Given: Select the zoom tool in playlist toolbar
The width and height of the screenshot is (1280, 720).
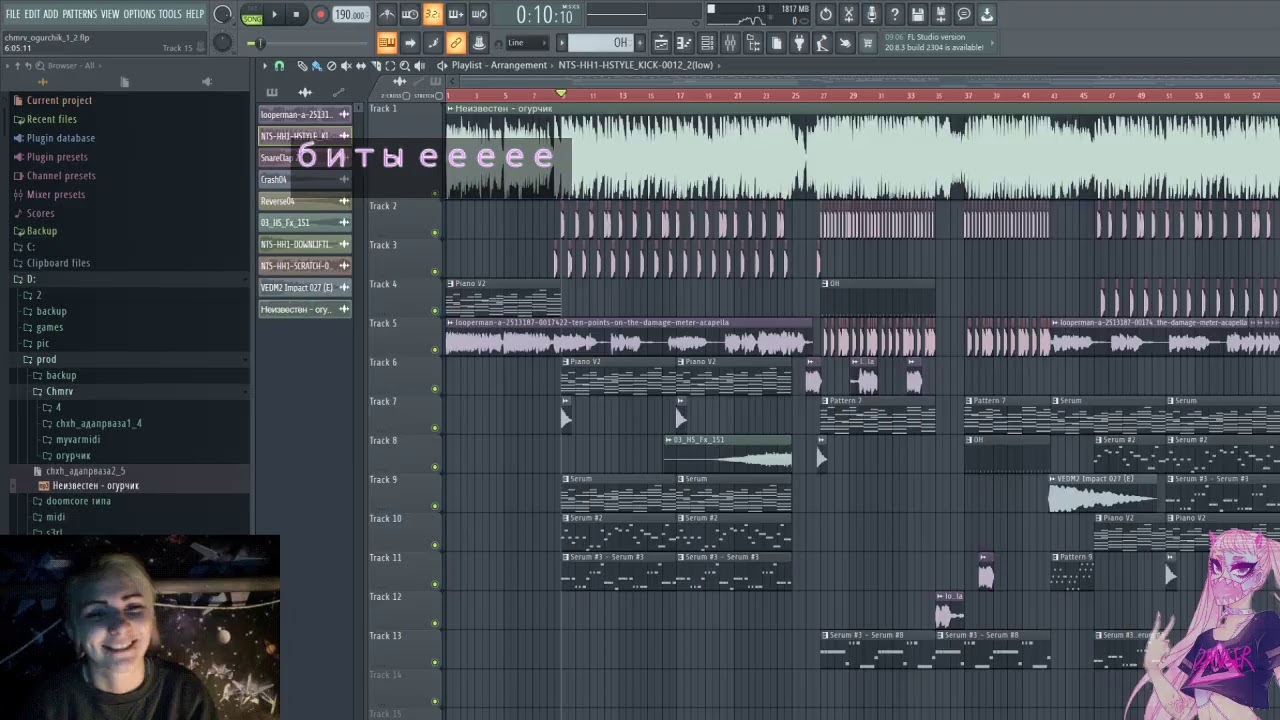Looking at the screenshot, I should point(405,66).
